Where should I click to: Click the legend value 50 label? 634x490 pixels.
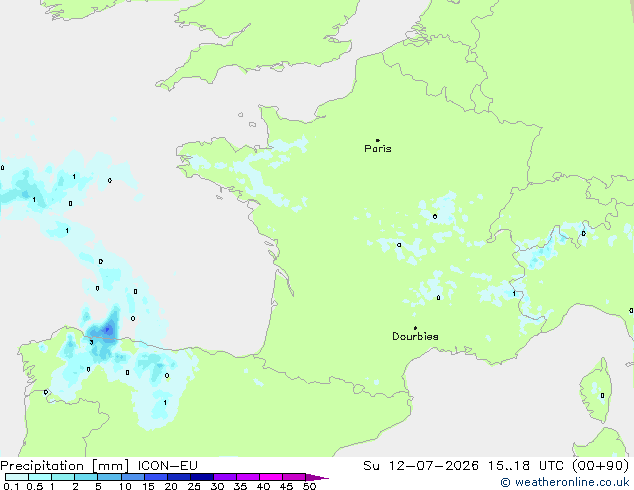tap(309, 486)
